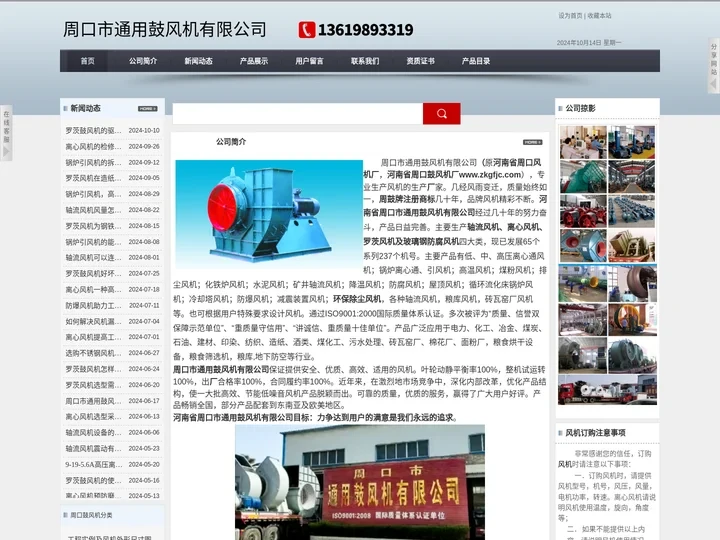The width and height of the screenshot is (720, 540).
Task: Click MORE button beside 公司简介 heading
Action: pos(533,142)
